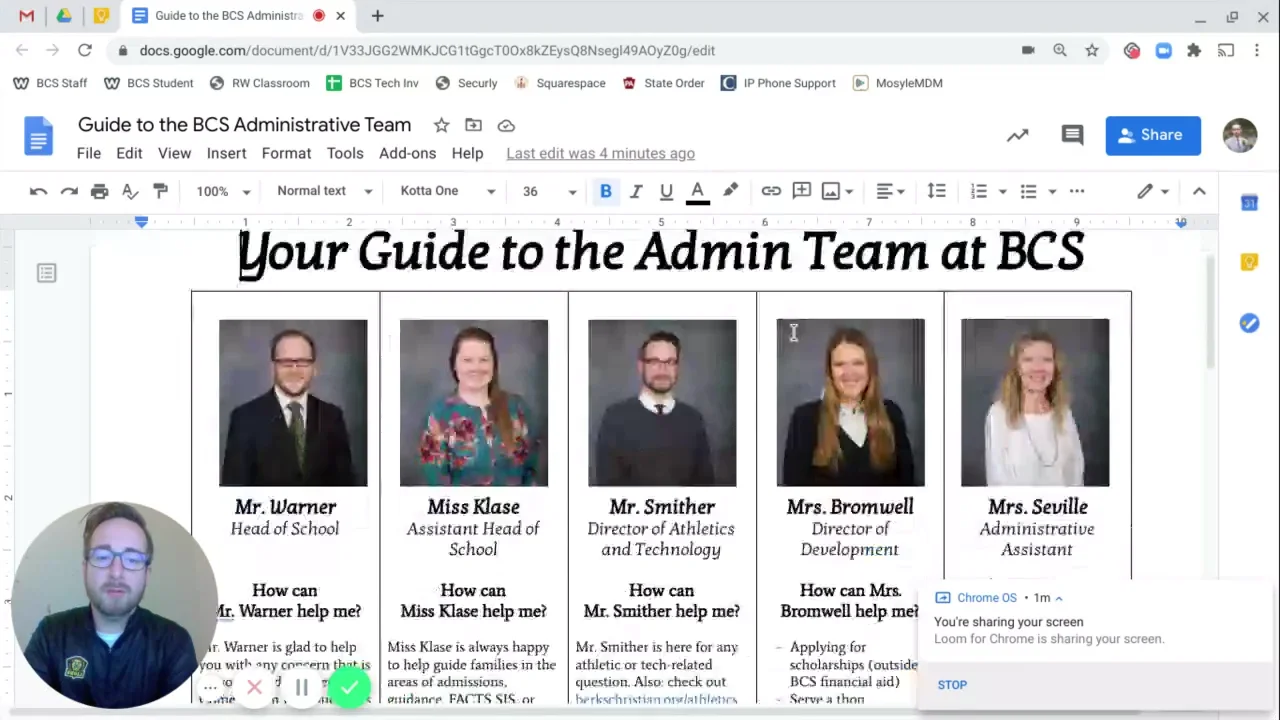Select Mr. Warner's portrait photo
This screenshot has height=720, width=1280.
click(x=293, y=403)
